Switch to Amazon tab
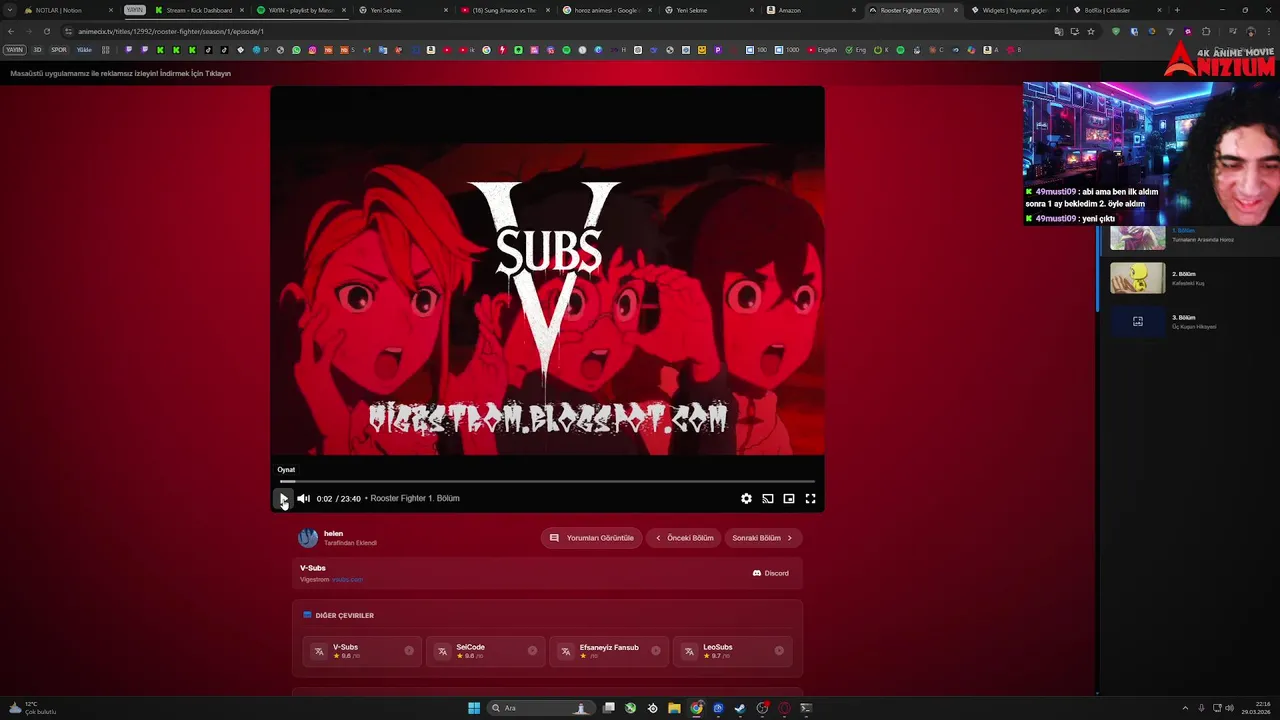1280x720 pixels. 811,10
